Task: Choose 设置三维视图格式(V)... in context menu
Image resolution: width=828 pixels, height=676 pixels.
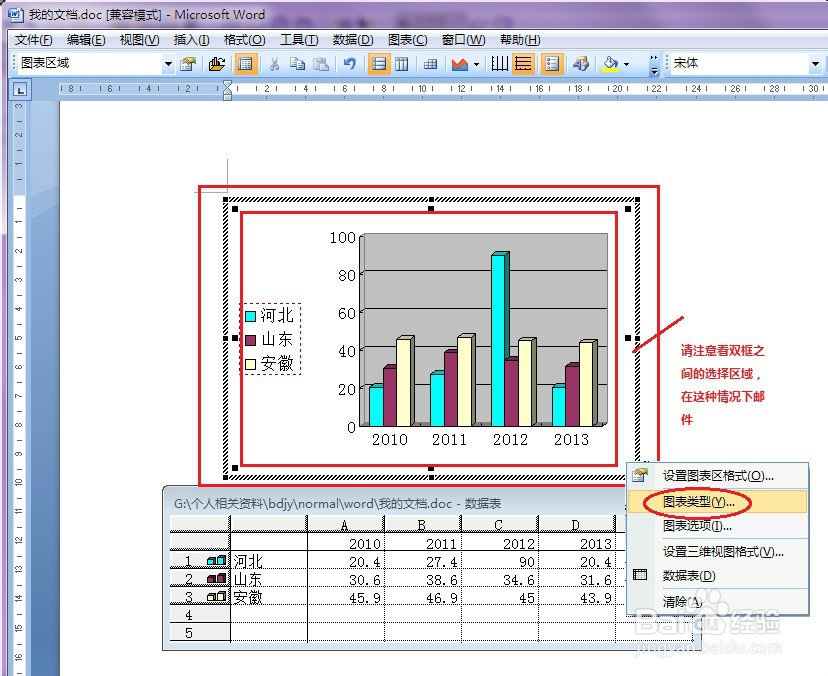Action: (x=718, y=552)
